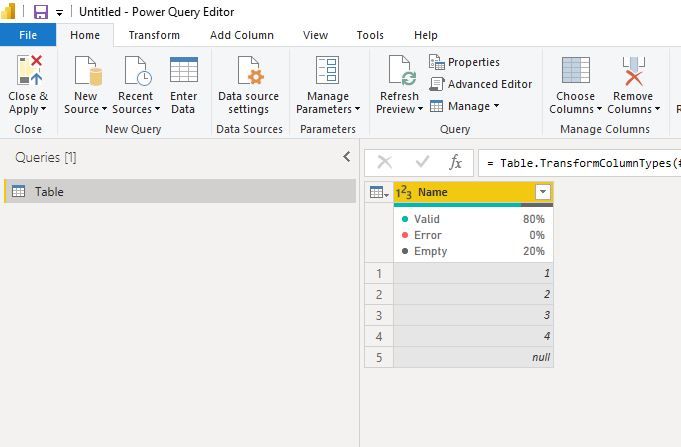681x447 pixels.
Task: Switch to the View tab
Action: (315, 35)
